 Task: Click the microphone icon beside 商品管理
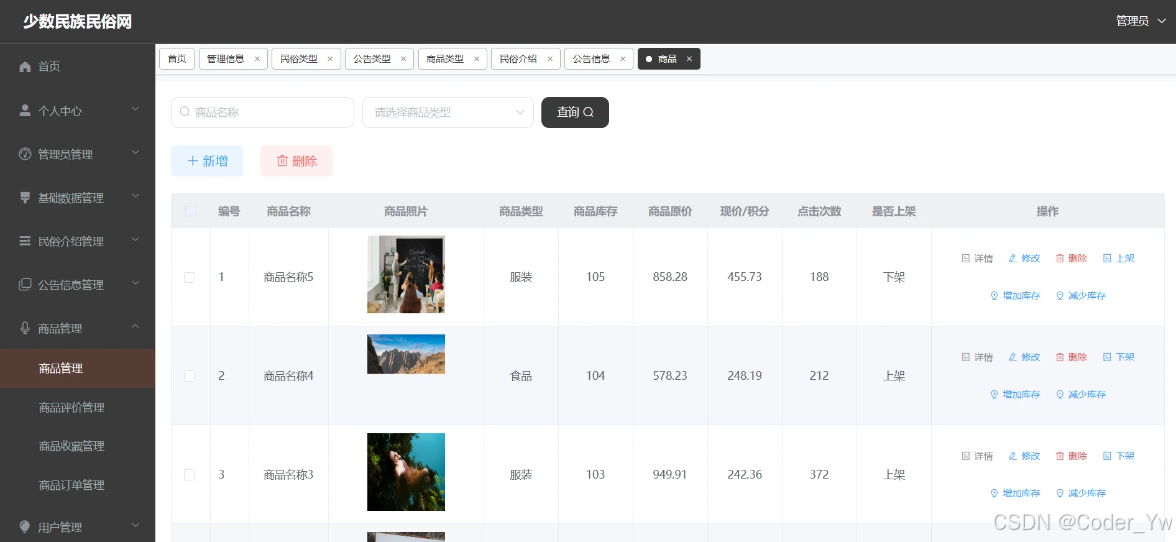[25, 328]
